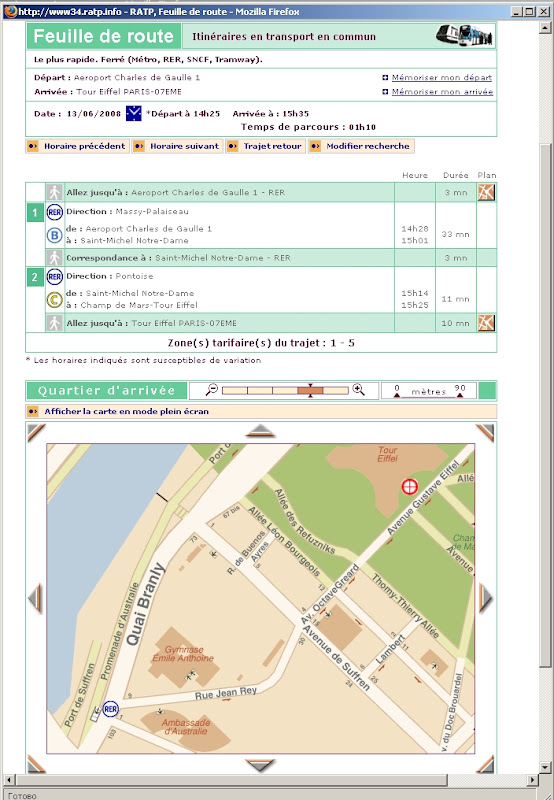Click the Horaire suivant button

tap(178, 146)
